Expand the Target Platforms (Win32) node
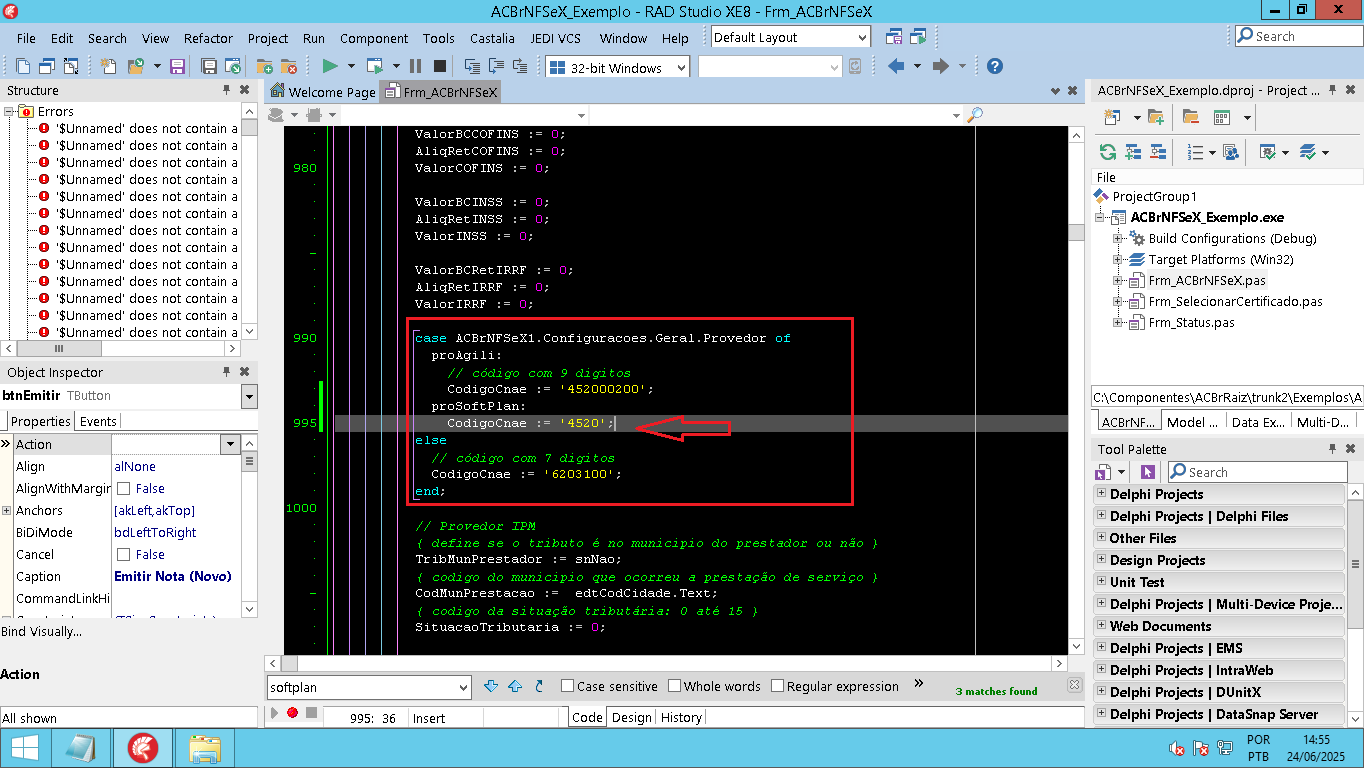 pos(1118,259)
